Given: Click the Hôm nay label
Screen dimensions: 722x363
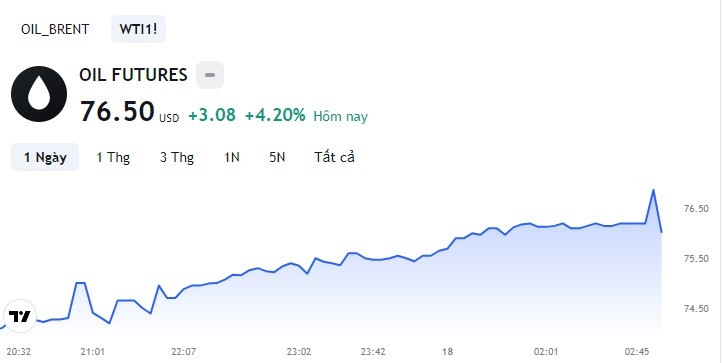Looking at the screenshot, I should 341,116.
